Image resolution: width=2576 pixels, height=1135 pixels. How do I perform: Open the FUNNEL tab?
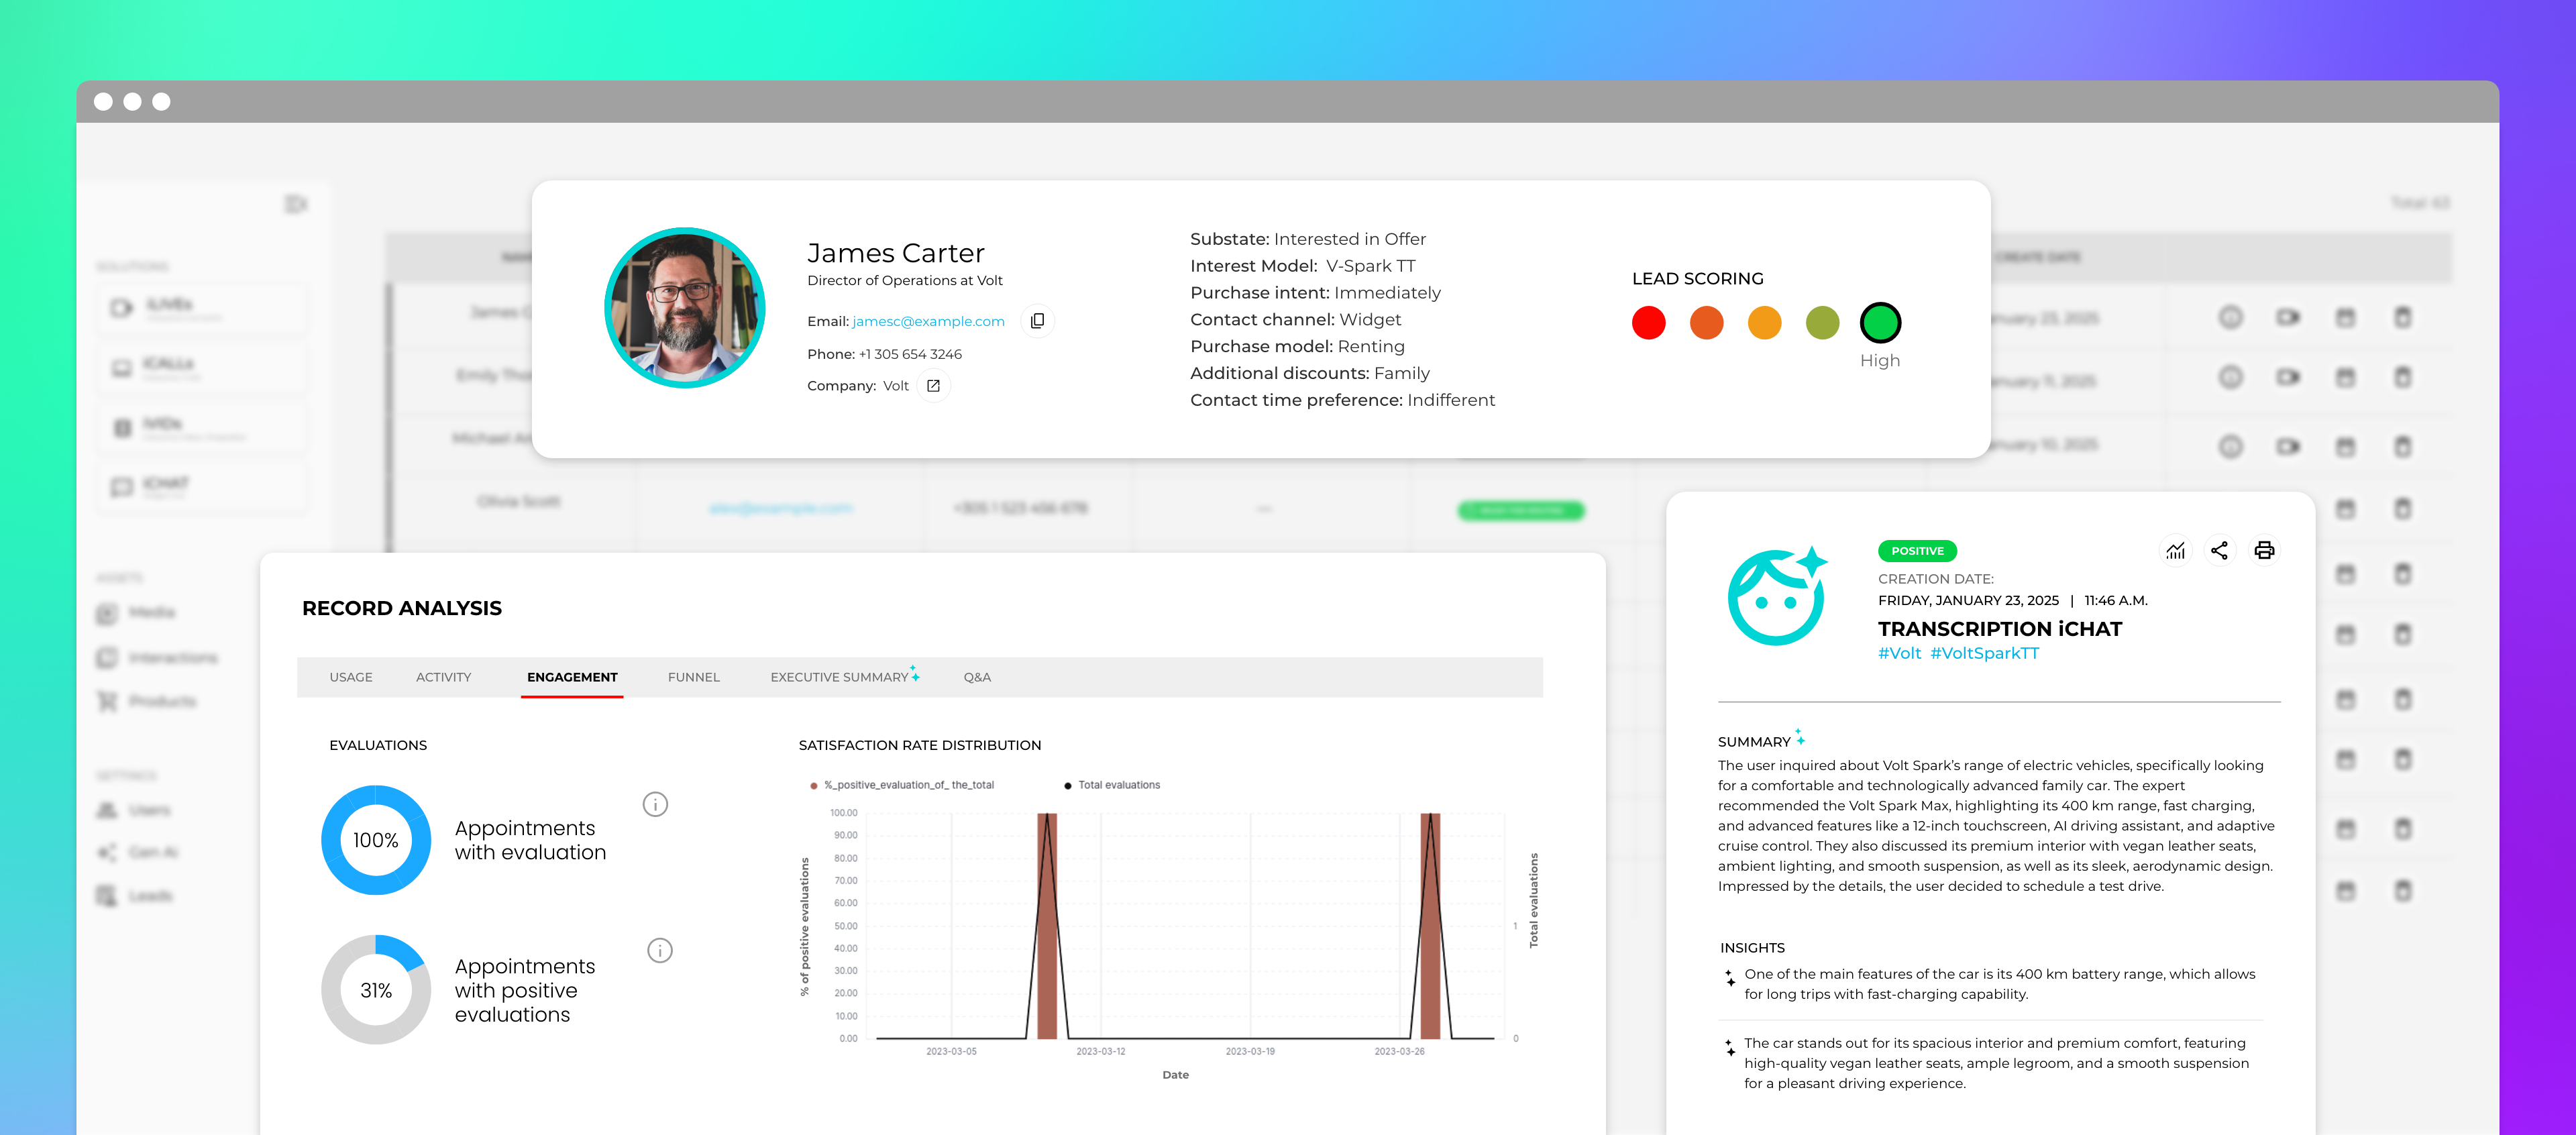coord(693,677)
